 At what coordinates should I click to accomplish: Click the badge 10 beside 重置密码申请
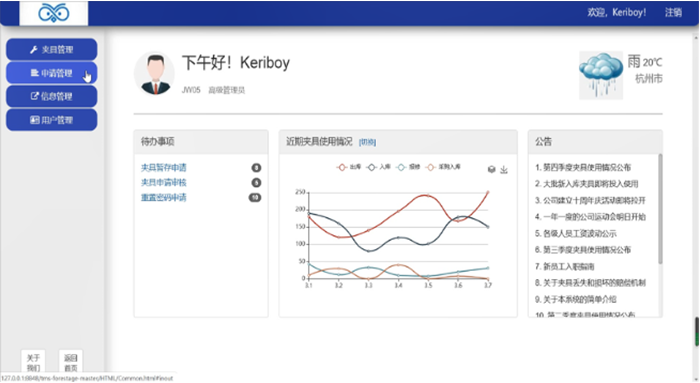[255, 198]
